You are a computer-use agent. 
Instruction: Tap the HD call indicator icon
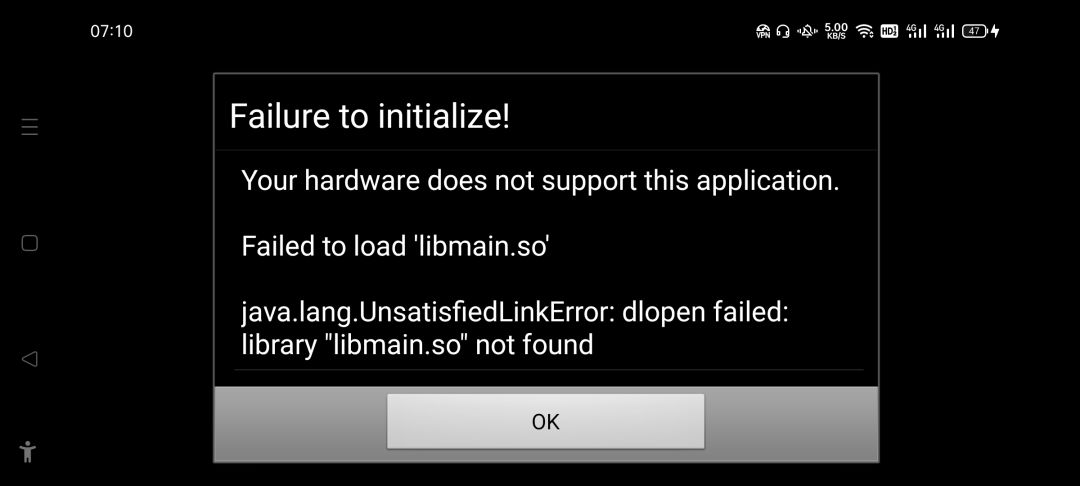point(889,31)
